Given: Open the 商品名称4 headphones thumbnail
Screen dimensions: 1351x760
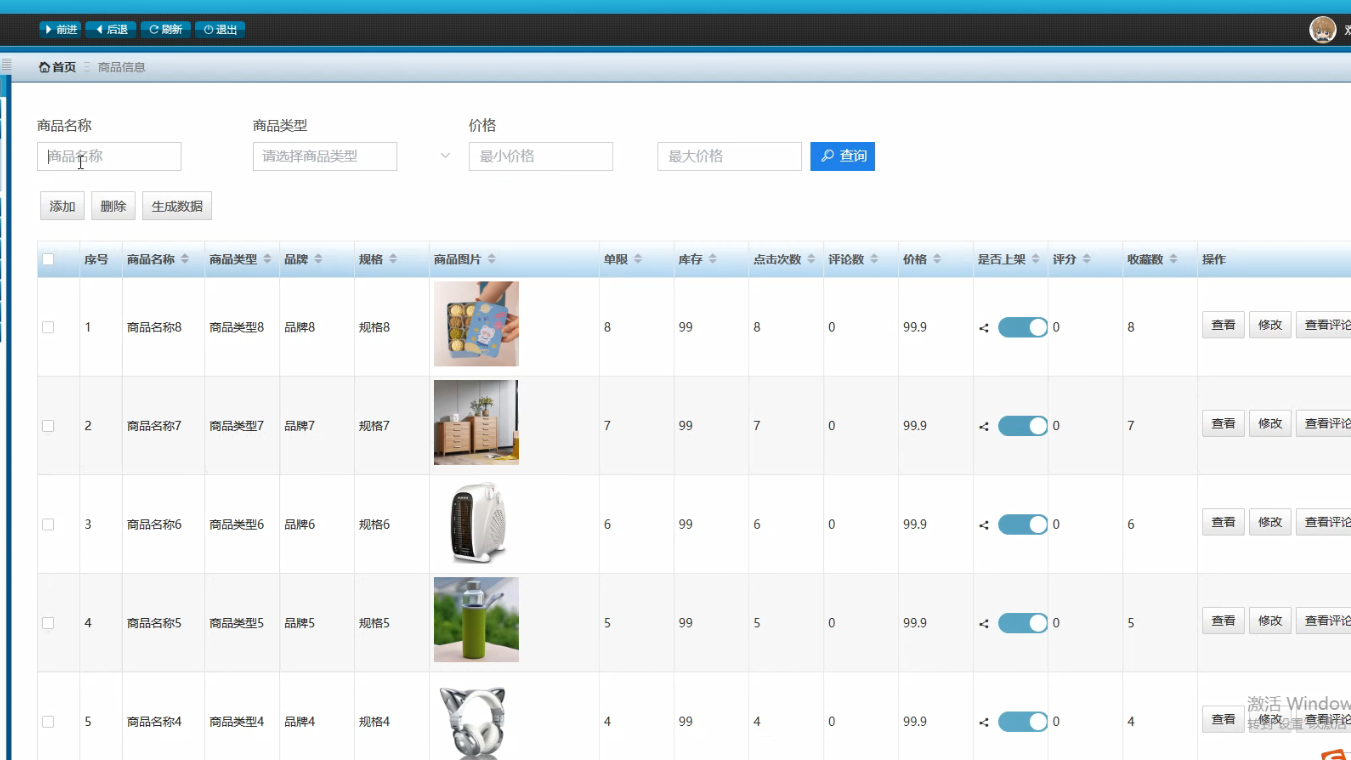Looking at the screenshot, I should point(476,718).
